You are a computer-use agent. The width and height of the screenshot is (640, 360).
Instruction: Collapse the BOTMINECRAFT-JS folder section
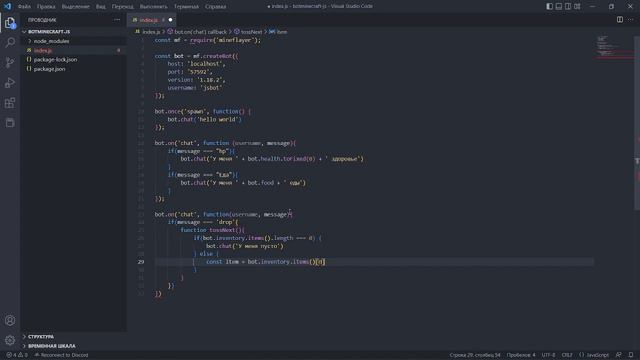(x=73, y=31)
